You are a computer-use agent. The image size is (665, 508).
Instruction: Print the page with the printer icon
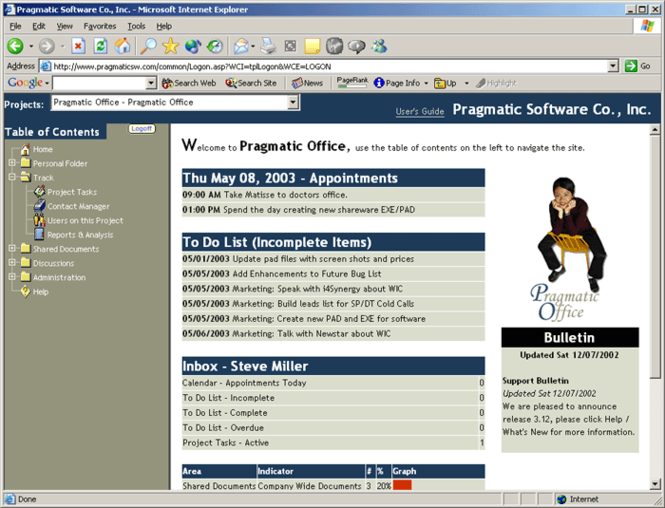[268, 46]
